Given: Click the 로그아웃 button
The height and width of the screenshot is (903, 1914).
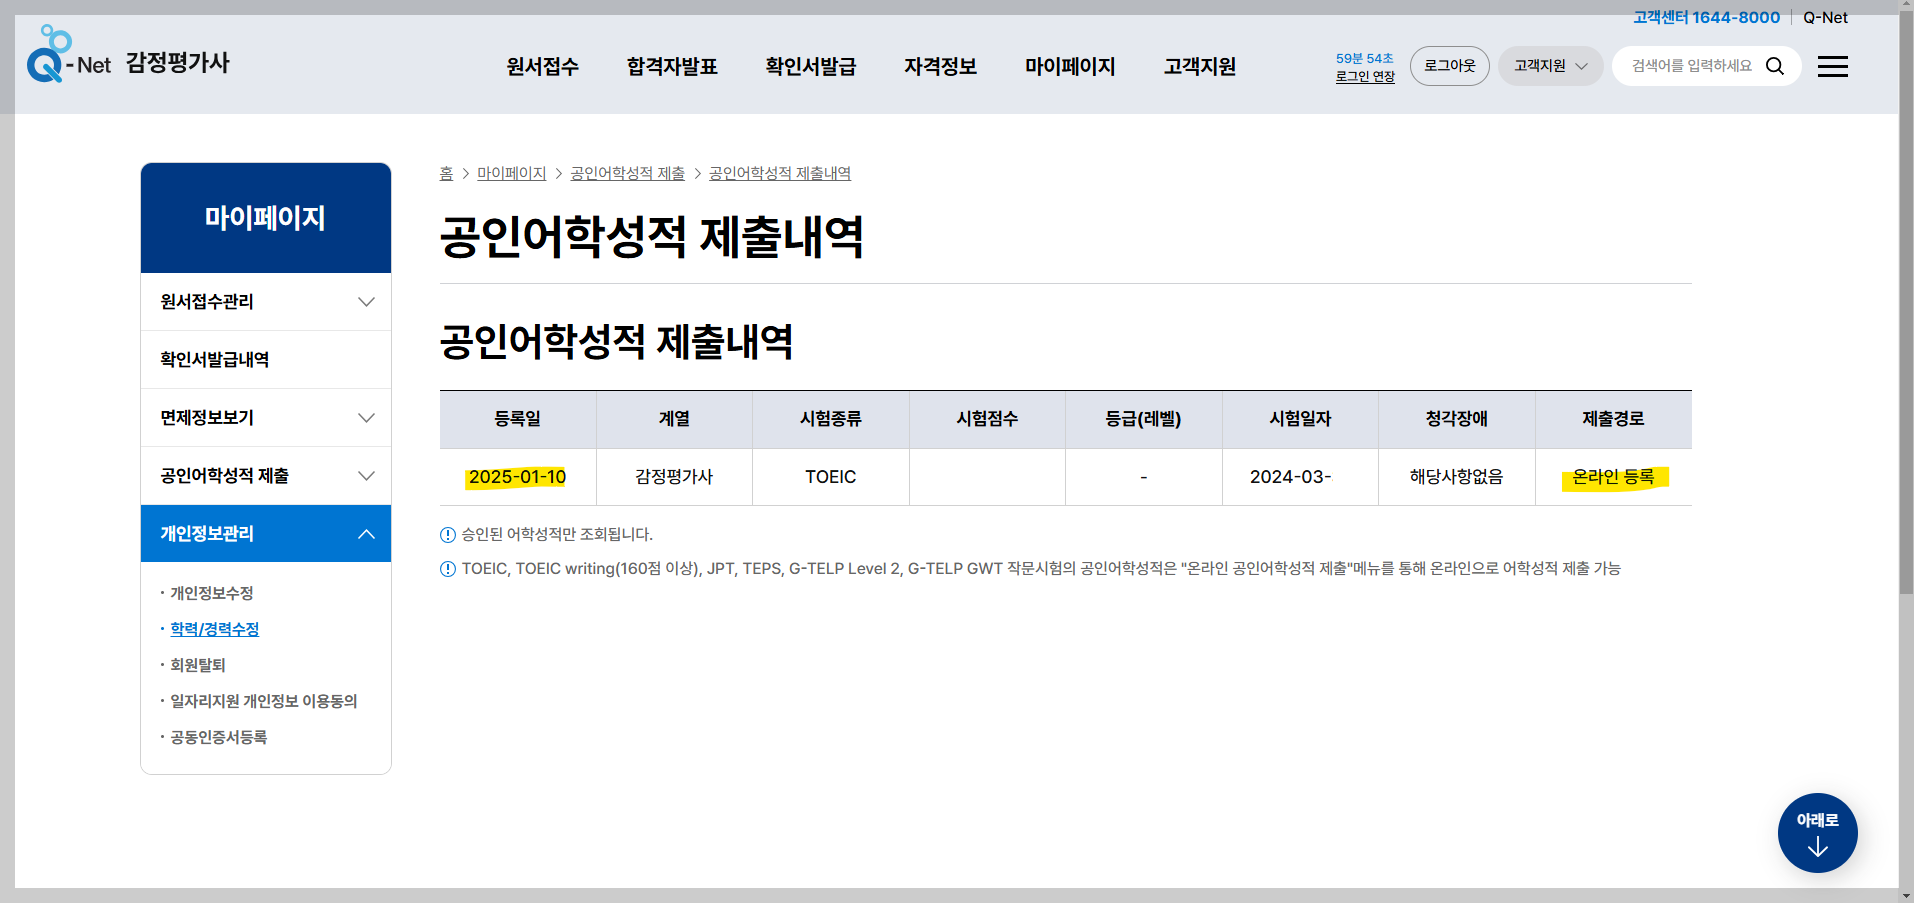Looking at the screenshot, I should click(x=1450, y=66).
